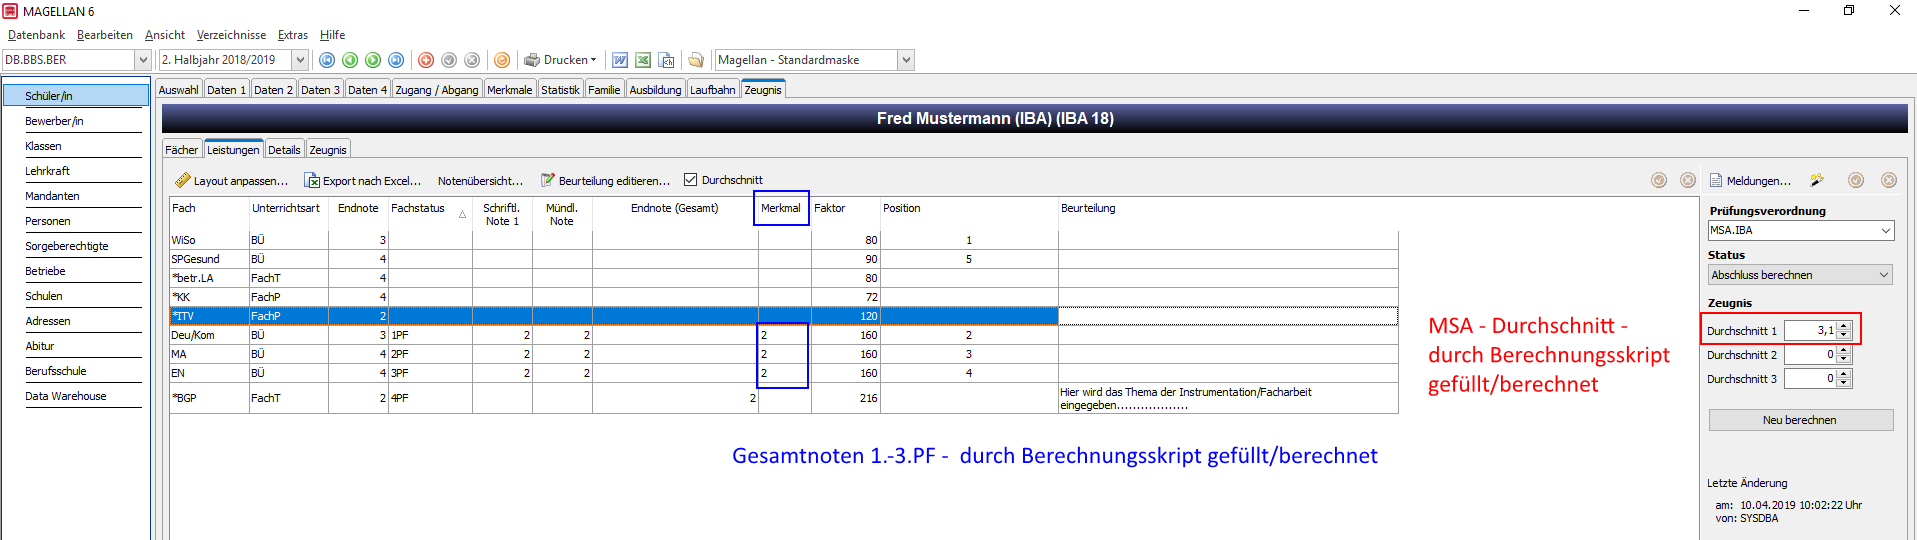The image size is (1917, 540).
Task: Click the Neu berechnen button
Action: coord(1800,420)
